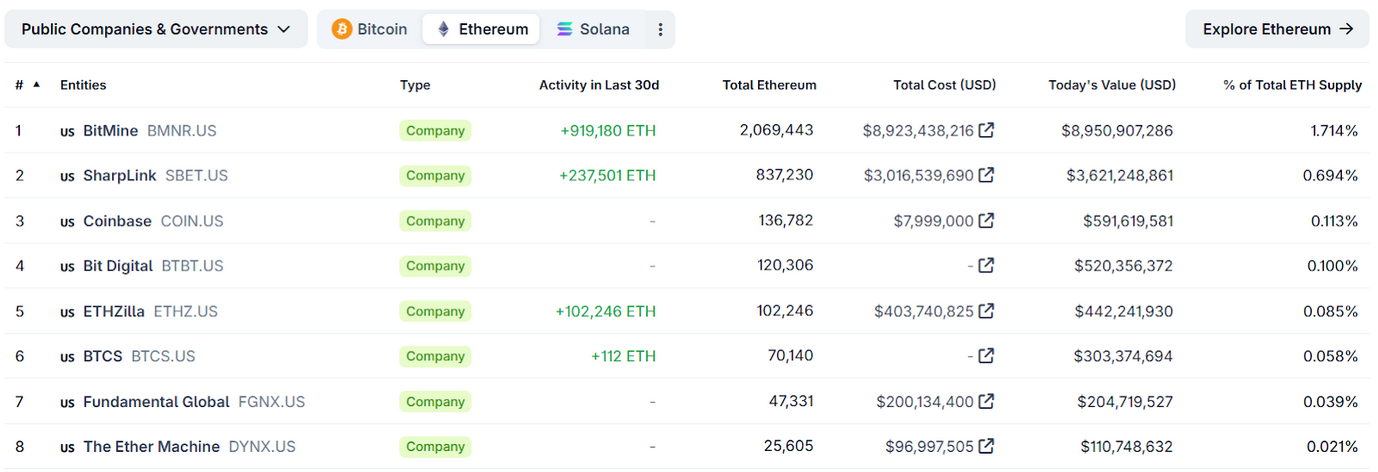
Task: Click Fundamental Global cost external link icon
Action: click(986, 401)
